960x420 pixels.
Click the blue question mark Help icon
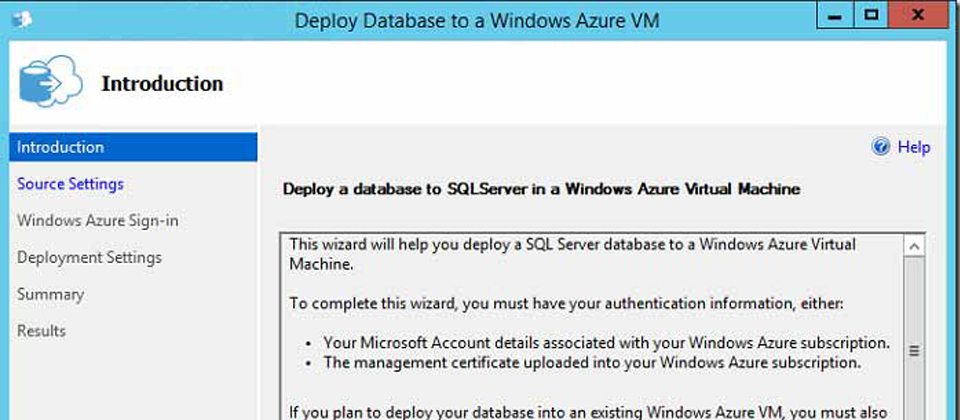(881, 147)
